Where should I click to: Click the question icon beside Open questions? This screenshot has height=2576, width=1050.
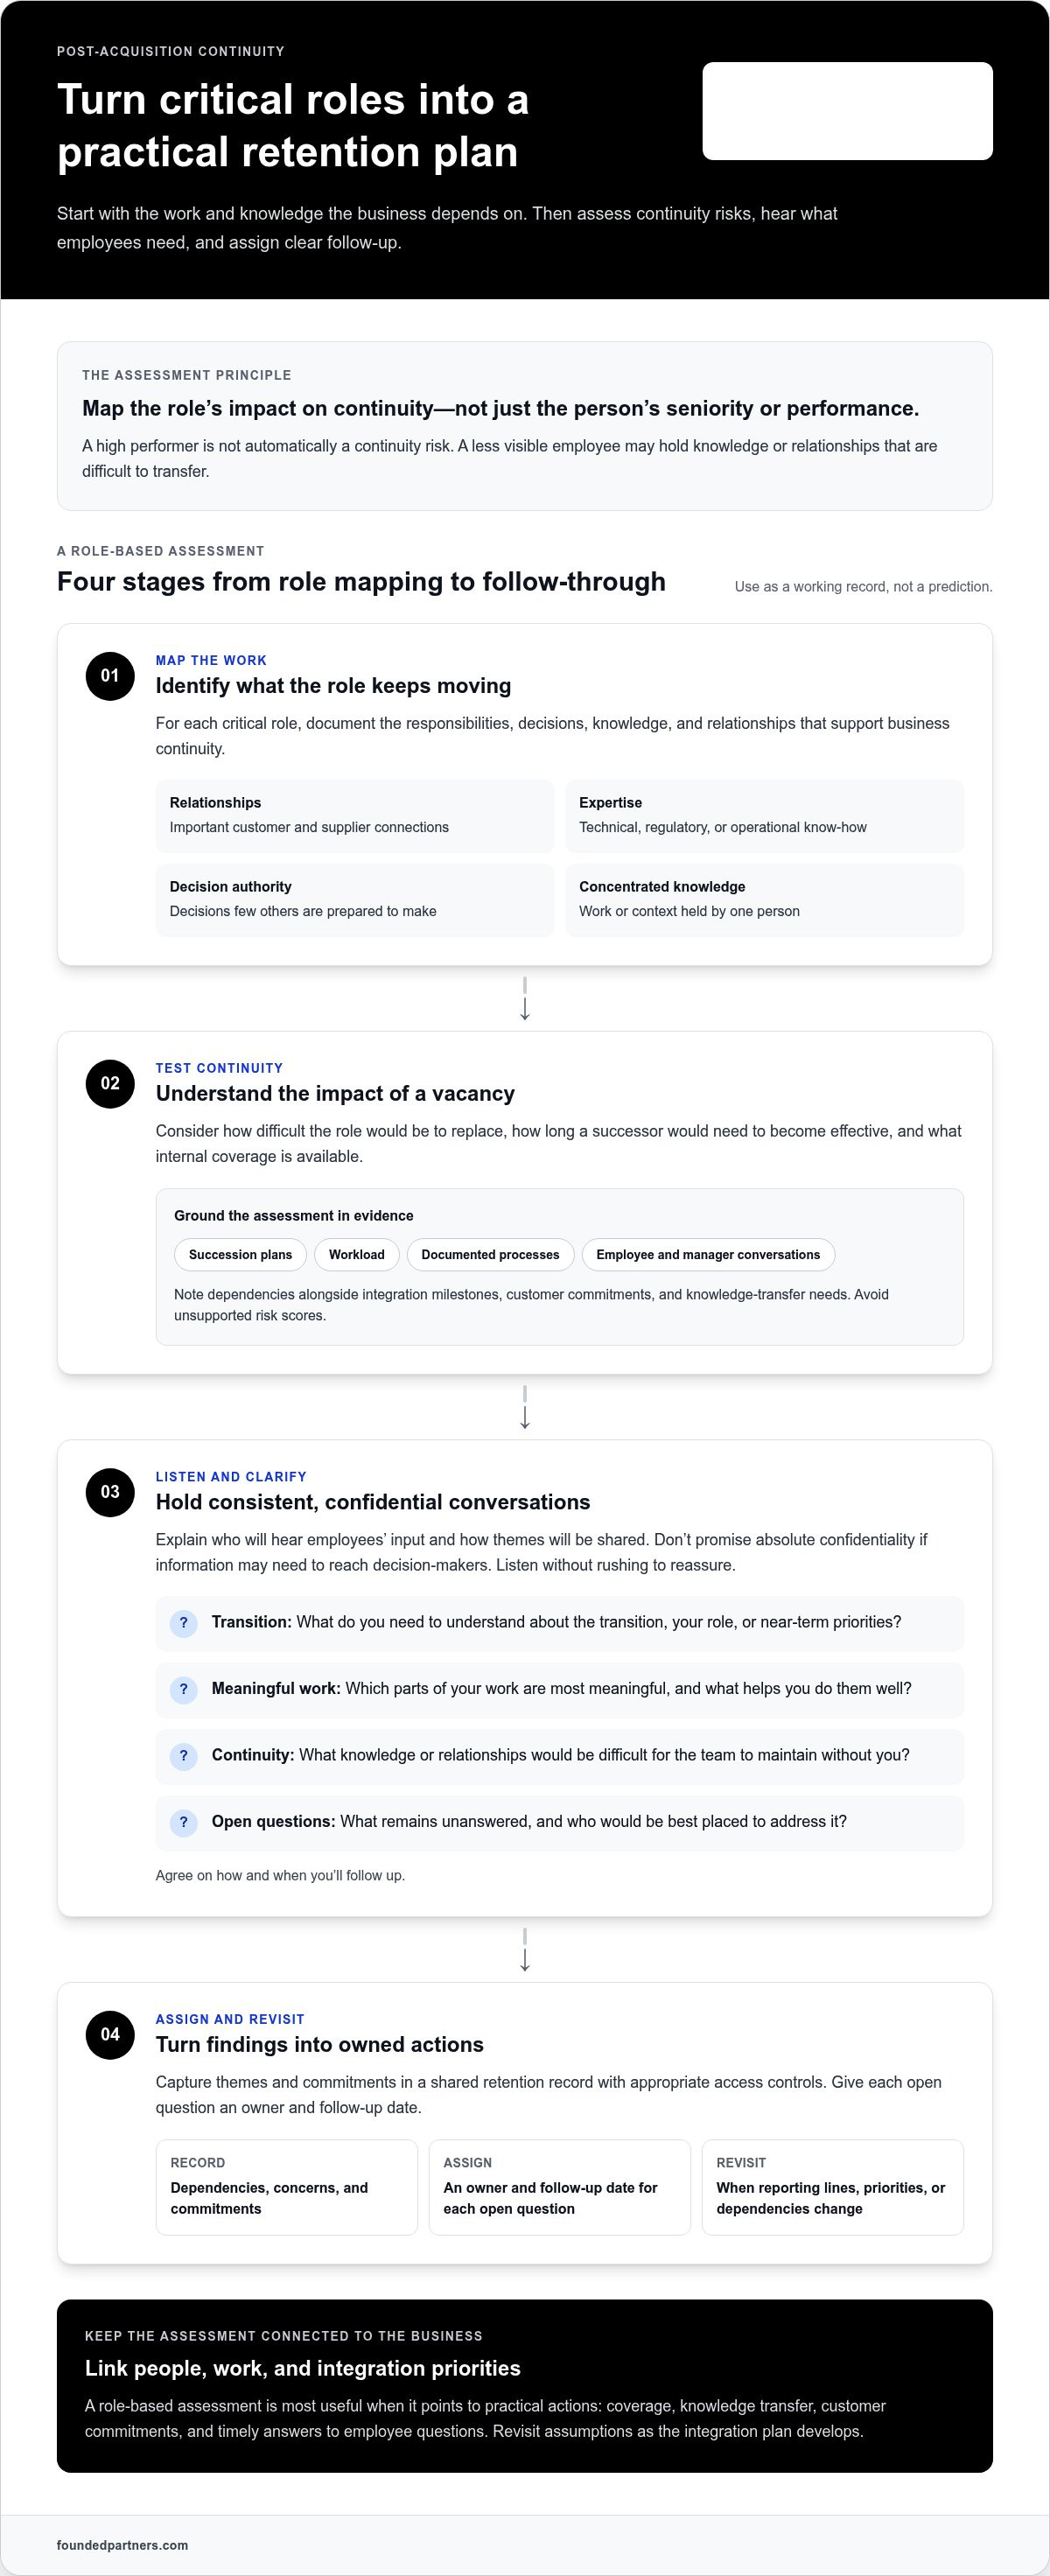(183, 1823)
